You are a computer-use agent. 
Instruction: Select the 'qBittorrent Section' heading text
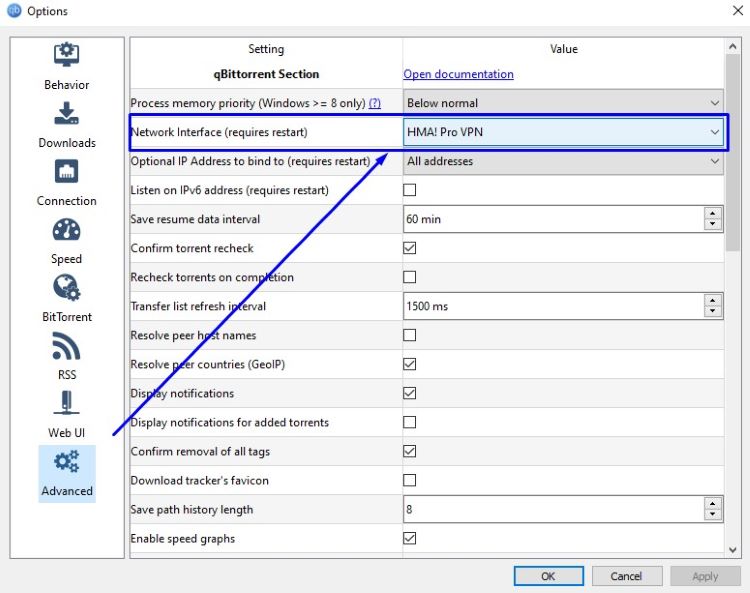266,74
